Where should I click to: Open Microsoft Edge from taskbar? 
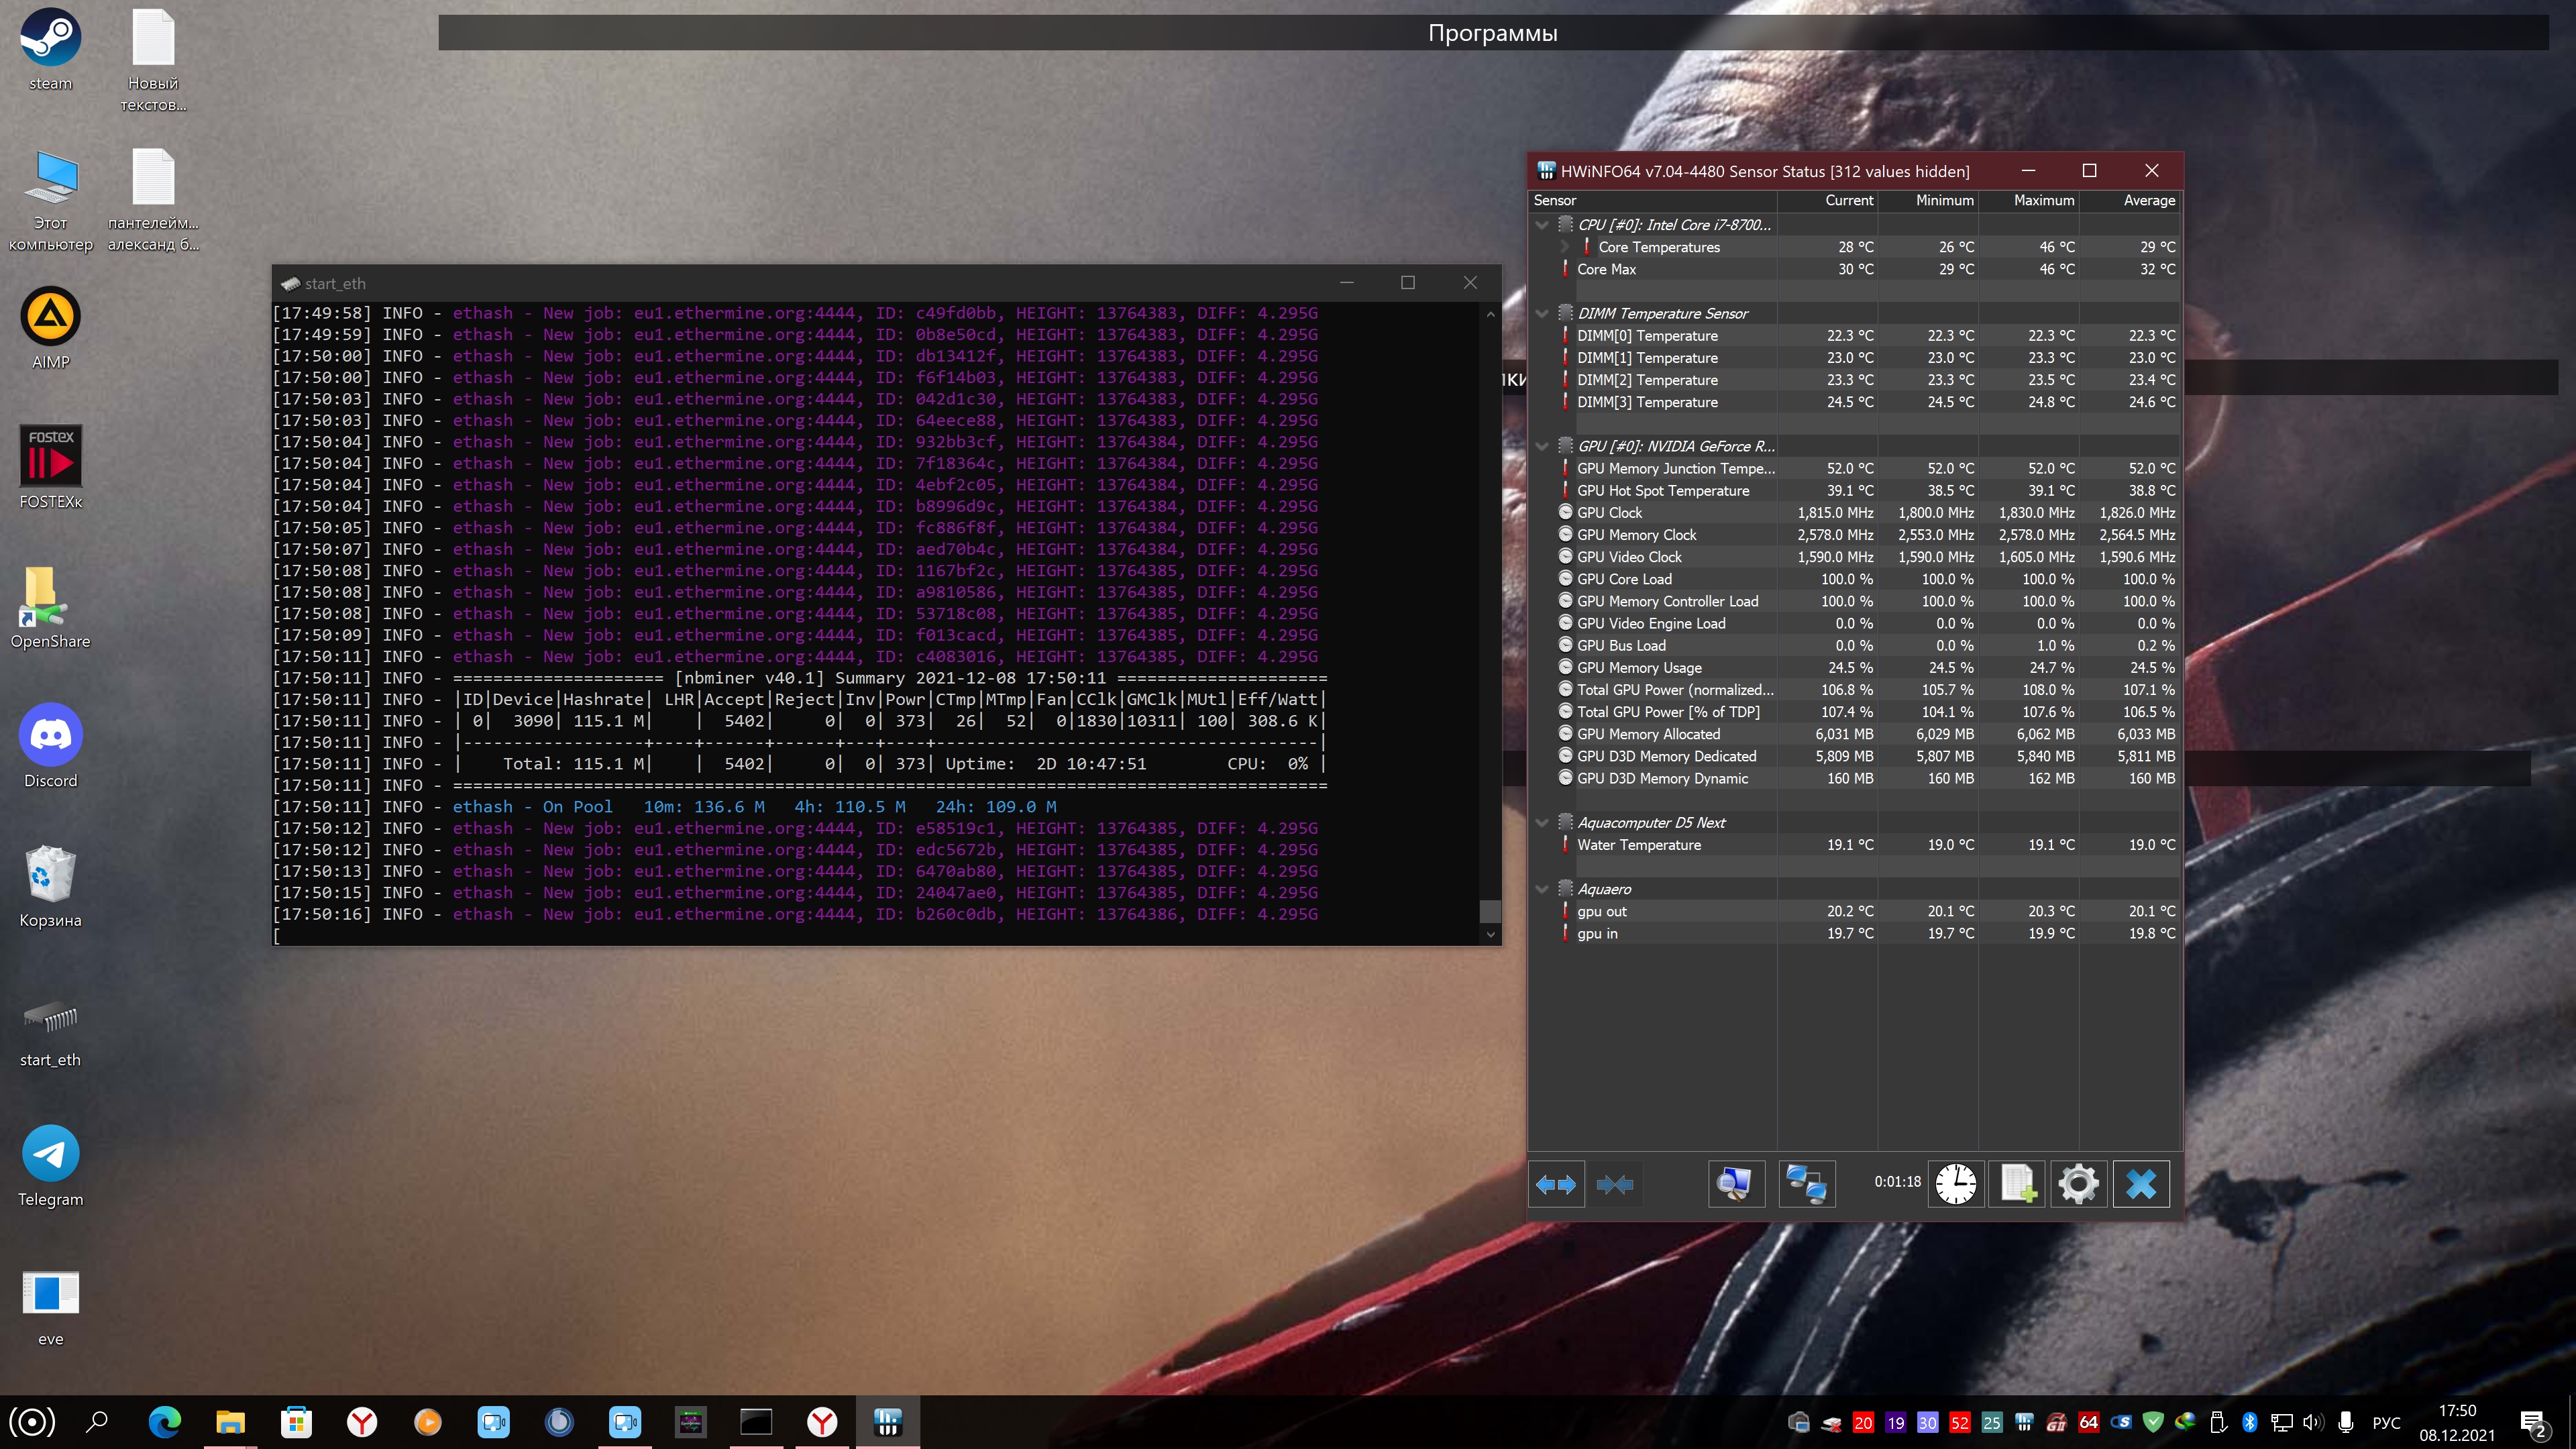[165, 1421]
